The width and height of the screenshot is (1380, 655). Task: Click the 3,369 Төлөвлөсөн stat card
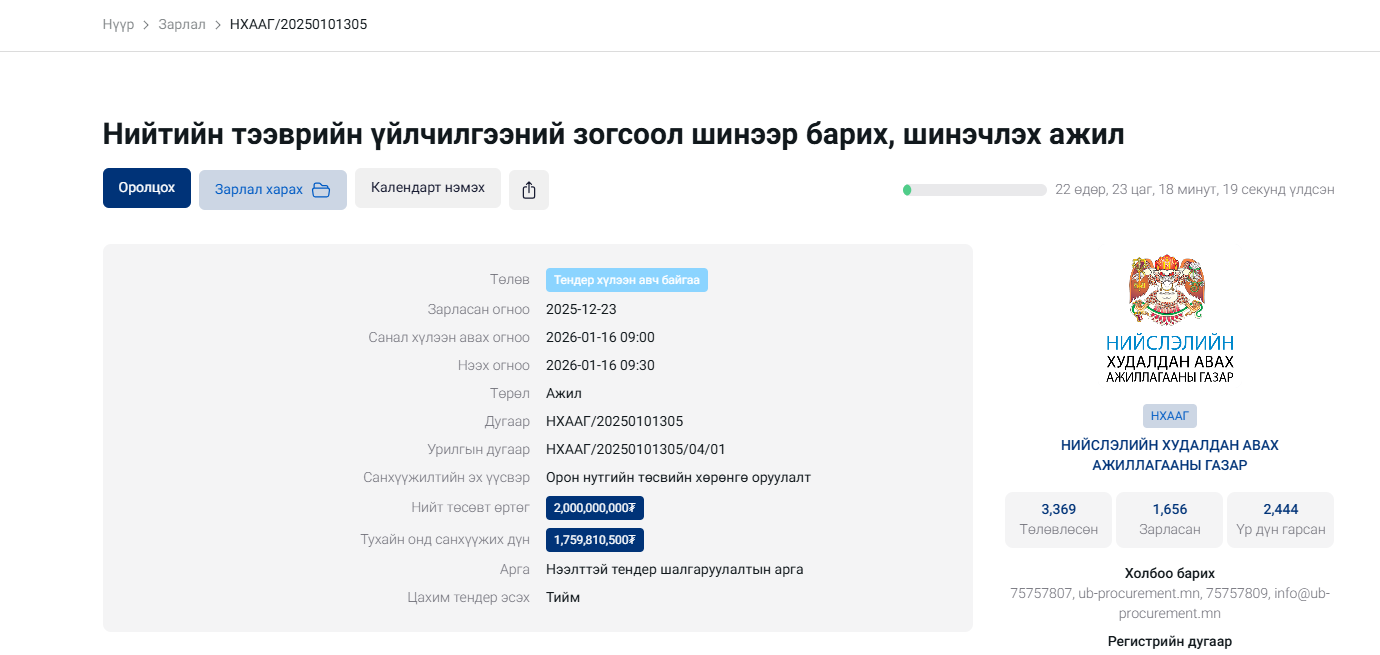(1058, 519)
